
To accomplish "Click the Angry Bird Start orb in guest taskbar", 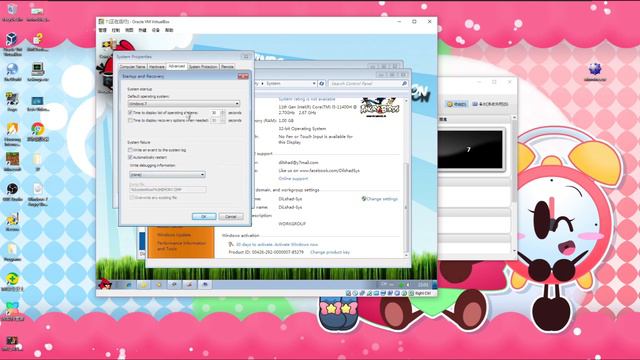I will click(x=105, y=284).
